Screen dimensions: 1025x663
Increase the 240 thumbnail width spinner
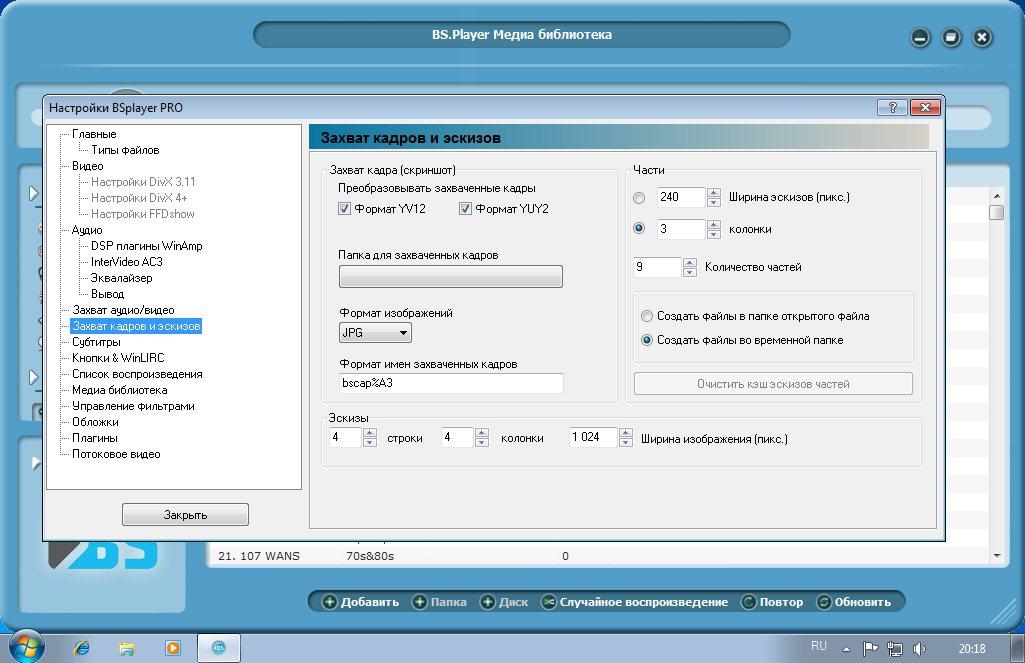(714, 193)
